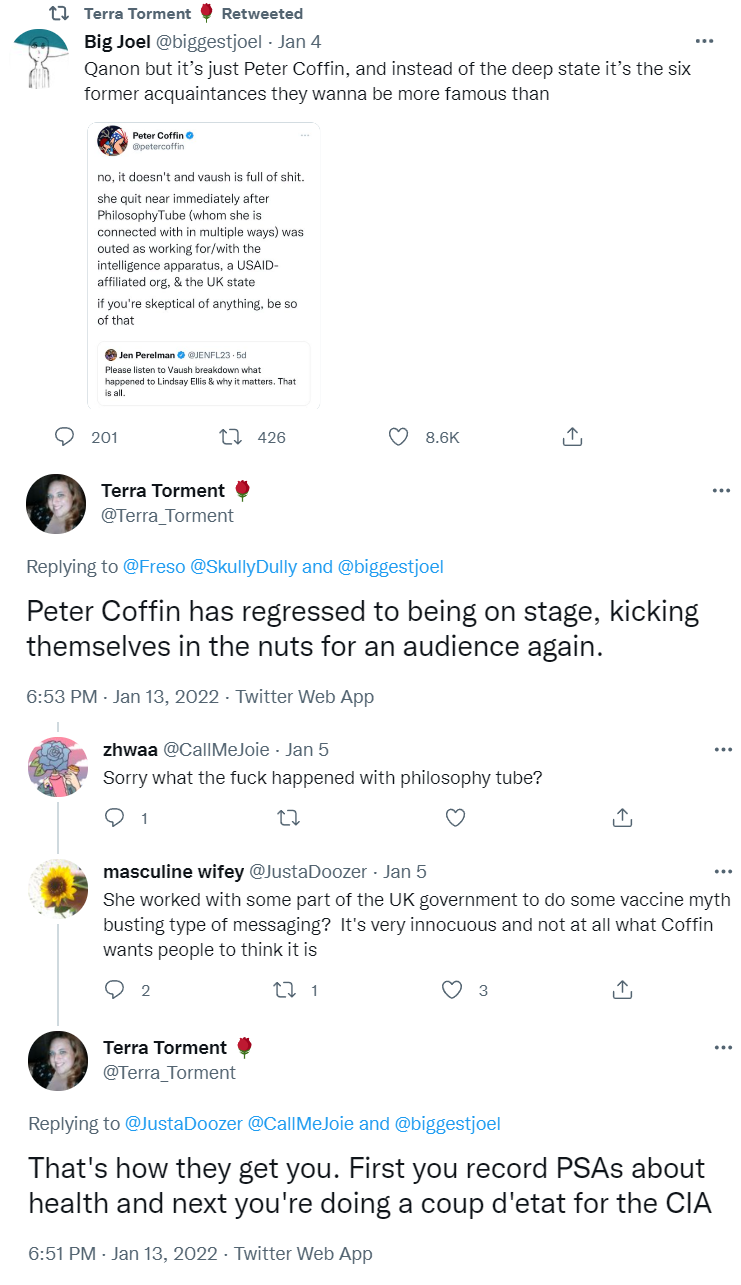Share masculine wifey's tweet
741x1285 pixels.
(622, 990)
